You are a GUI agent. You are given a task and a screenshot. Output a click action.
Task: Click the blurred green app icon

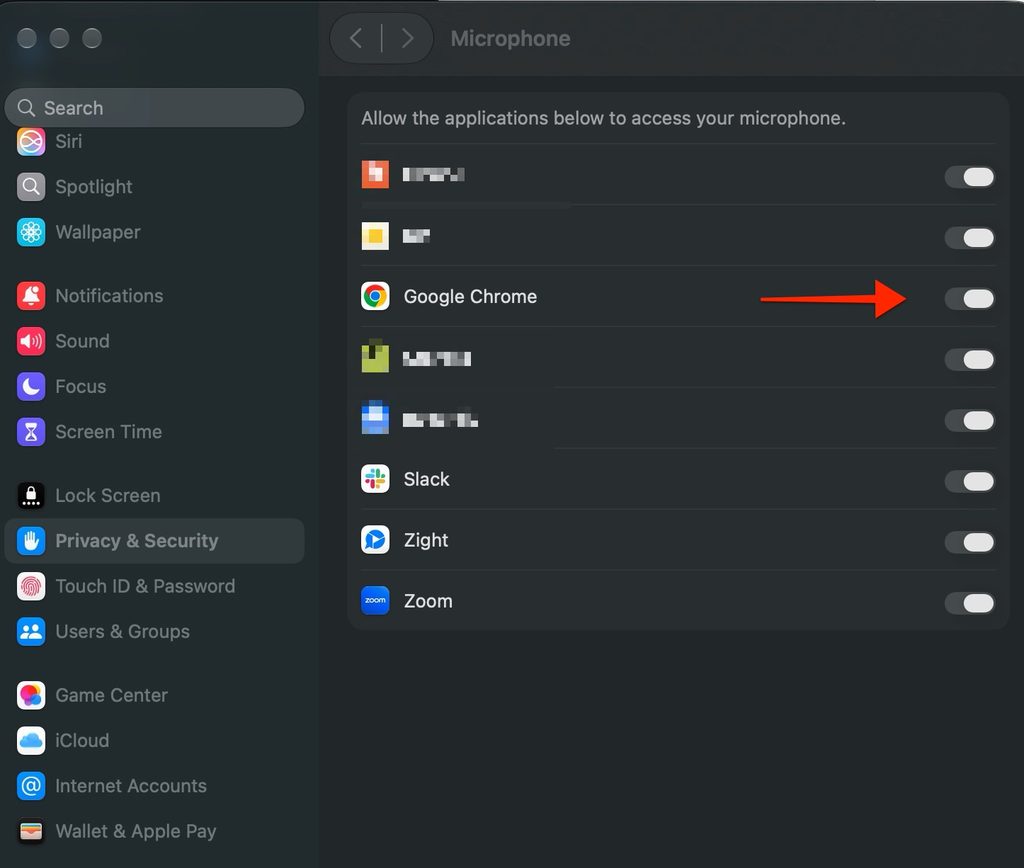[x=375, y=357]
